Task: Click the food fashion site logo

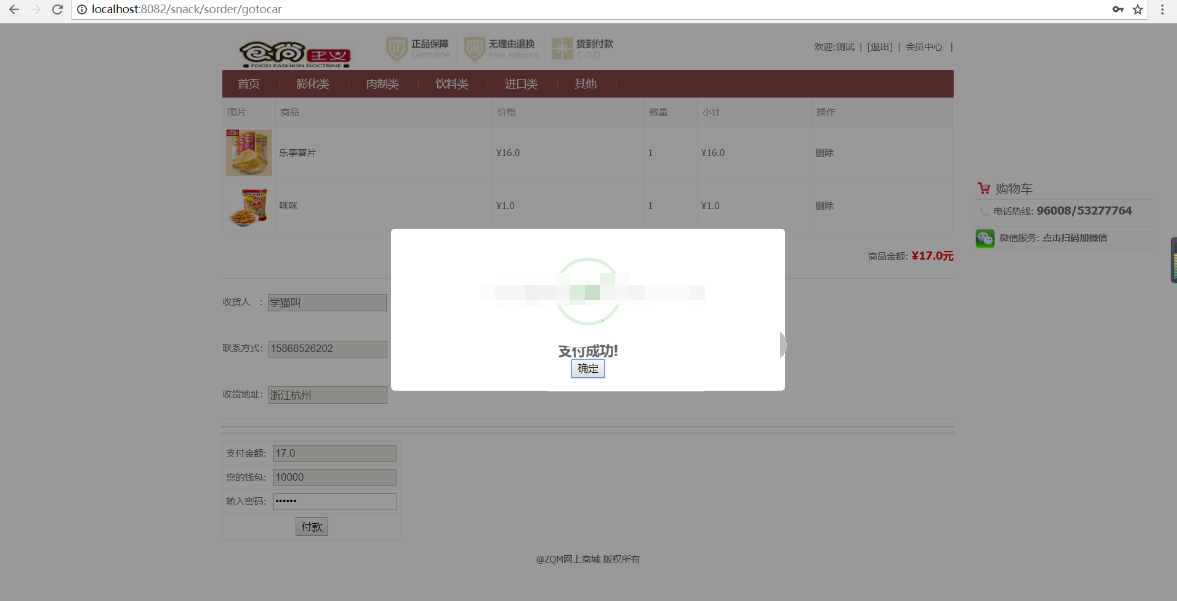Action: (295, 54)
